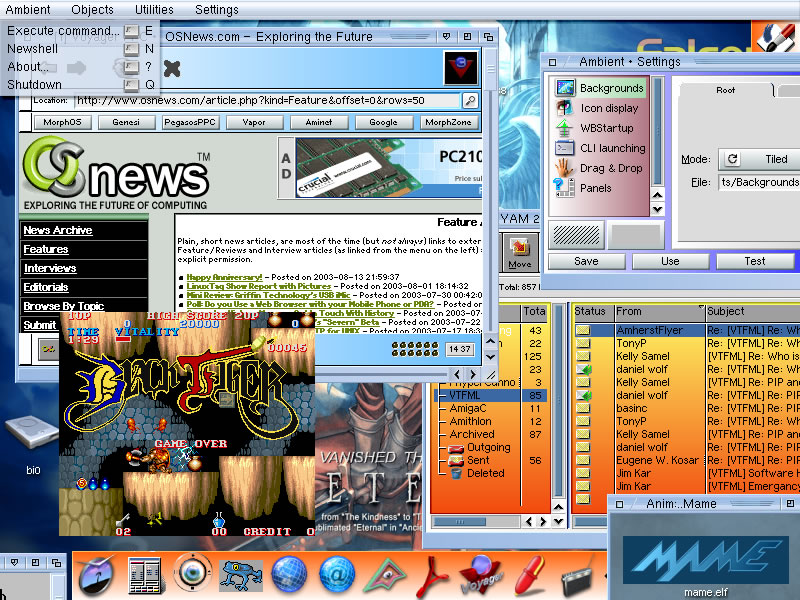Click the Ambient settings list vertical scrollbar
Screen dimensions: 800x600
coord(658,132)
